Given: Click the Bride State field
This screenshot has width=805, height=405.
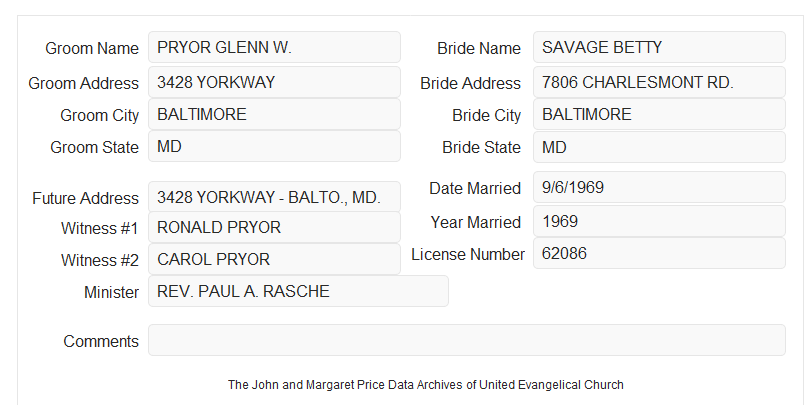Looking at the screenshot, I should click(x=659, y=147).
